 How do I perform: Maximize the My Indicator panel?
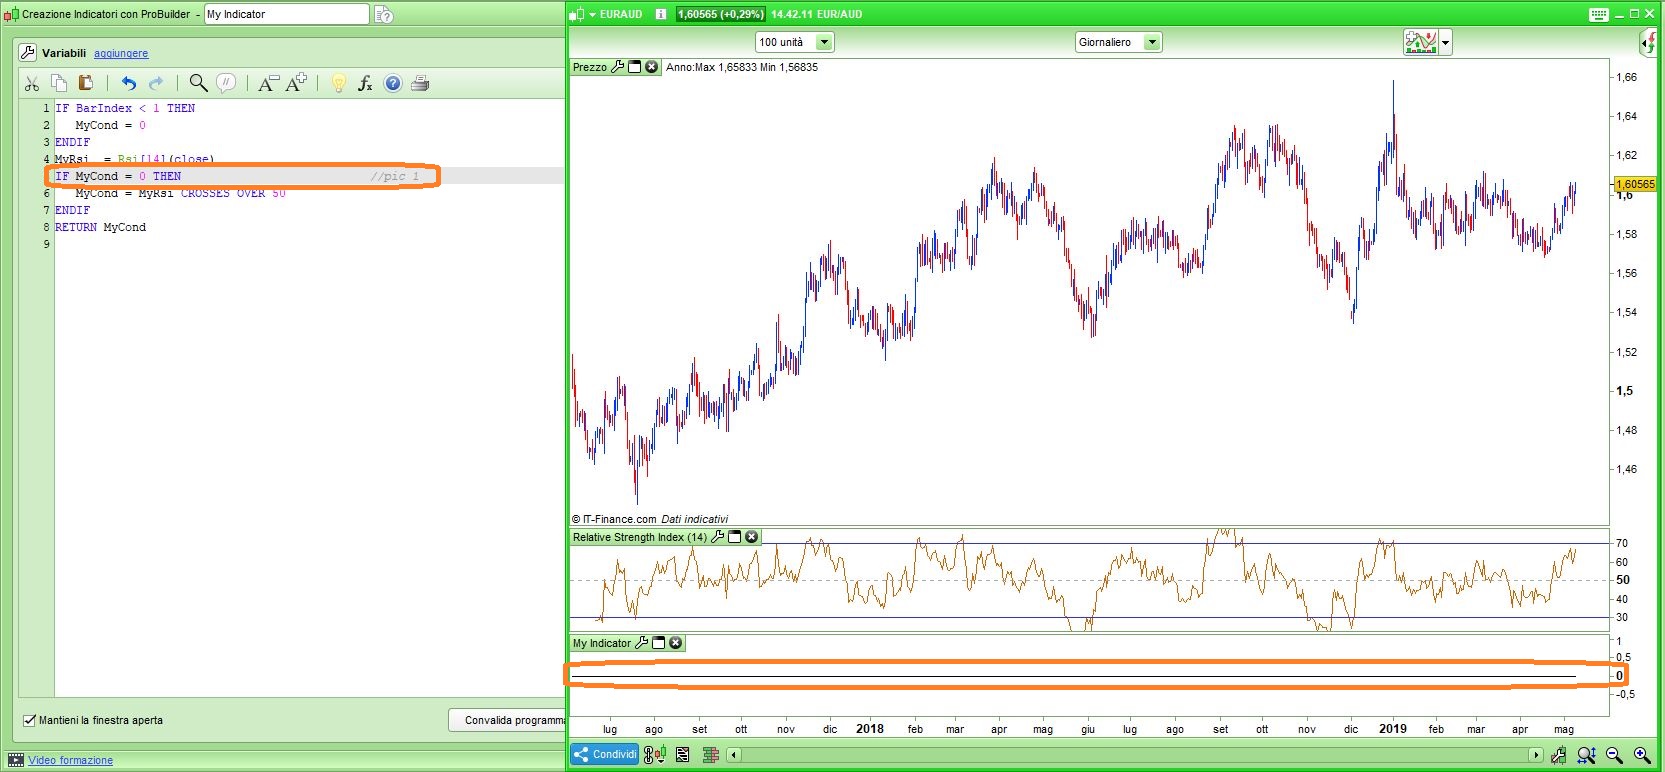click(x=658, y=643)
